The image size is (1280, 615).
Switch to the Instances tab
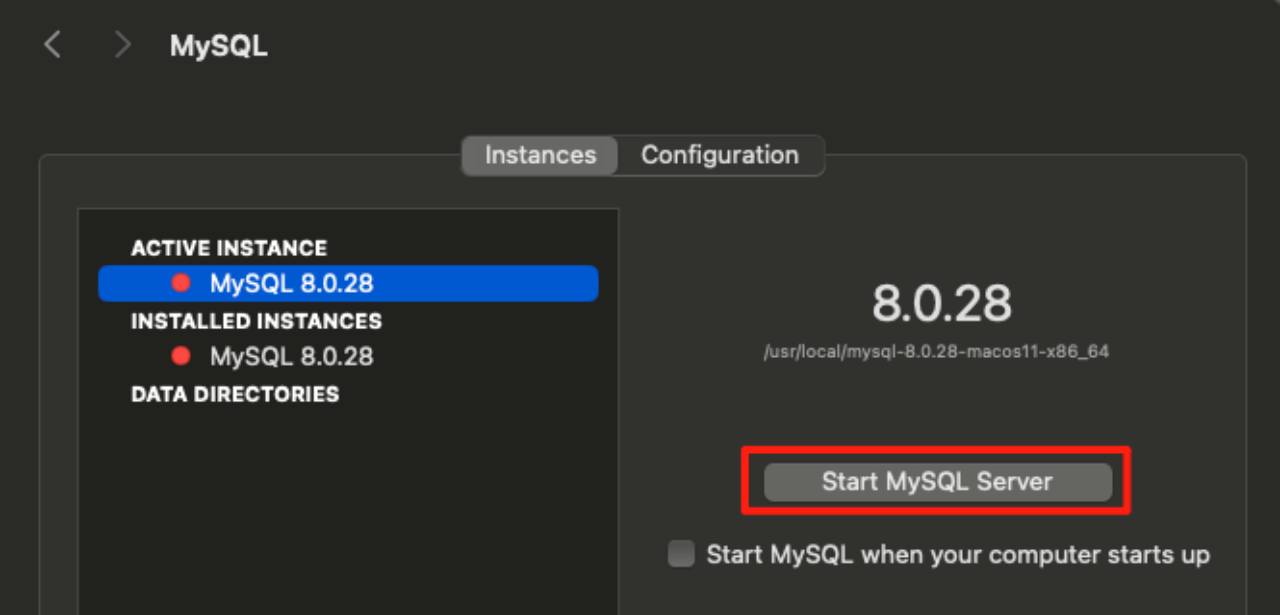(x=540, y=155)
